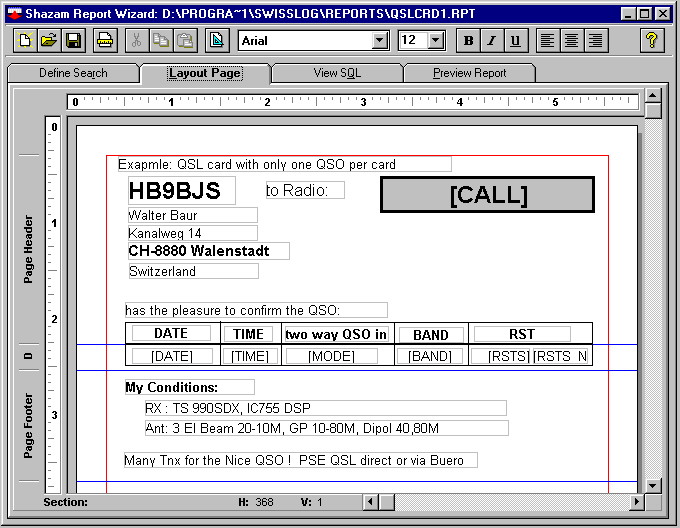Click the Print icon in toolbar

(104, 41)
